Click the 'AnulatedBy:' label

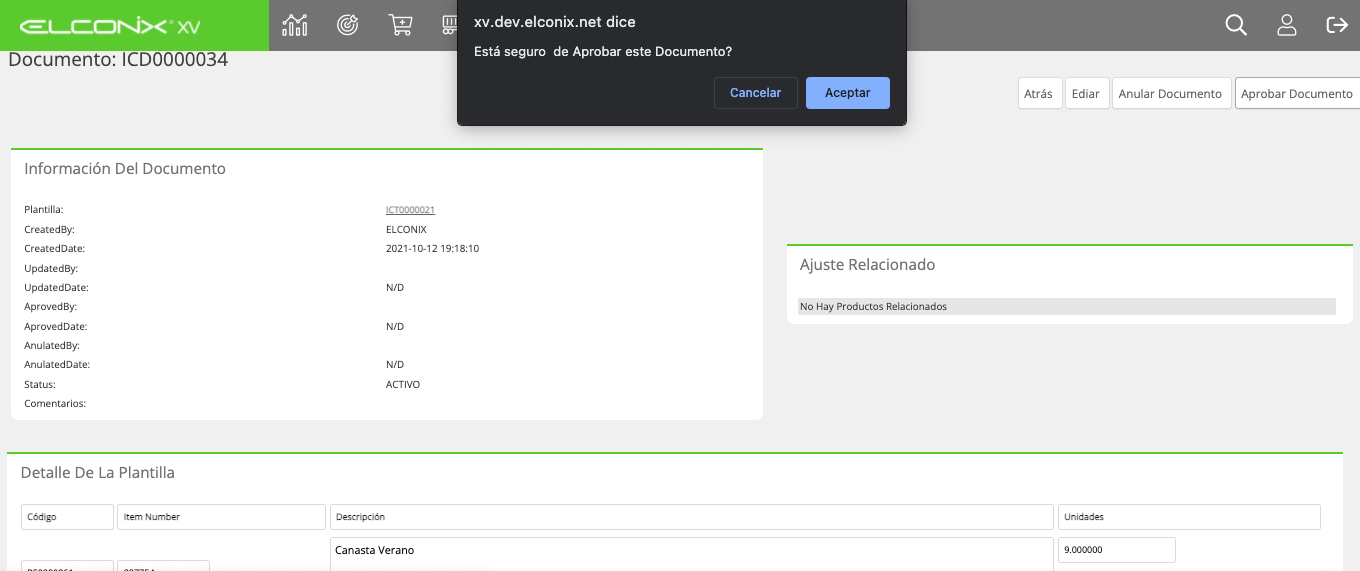pyautogui.click(x=51, y=345)
